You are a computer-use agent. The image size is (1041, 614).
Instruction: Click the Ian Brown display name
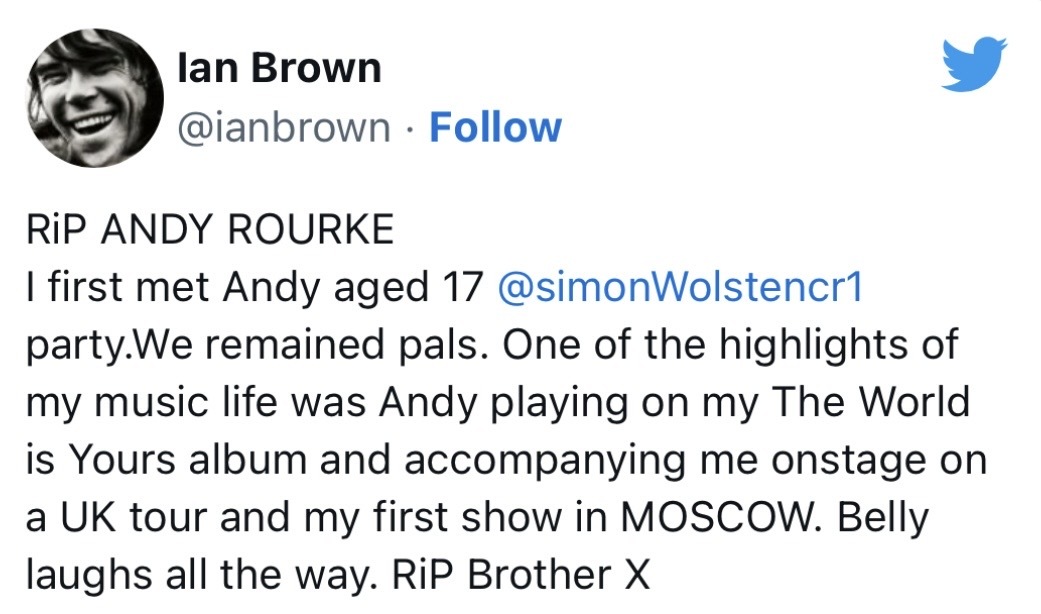point(279,68)
